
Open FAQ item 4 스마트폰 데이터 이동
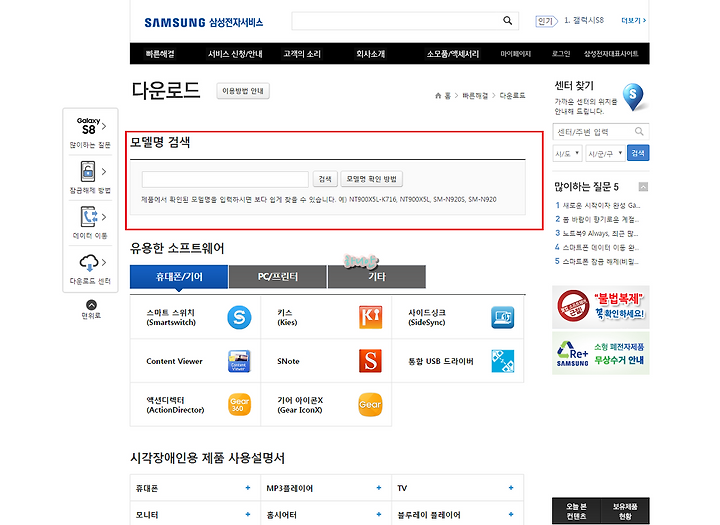click(597, 247)
